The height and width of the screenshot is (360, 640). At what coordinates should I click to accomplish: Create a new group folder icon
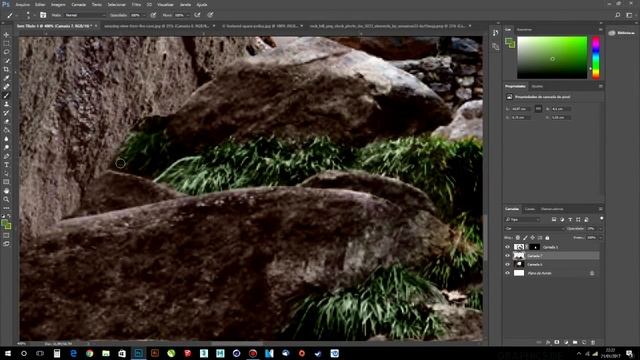[575, 342]
